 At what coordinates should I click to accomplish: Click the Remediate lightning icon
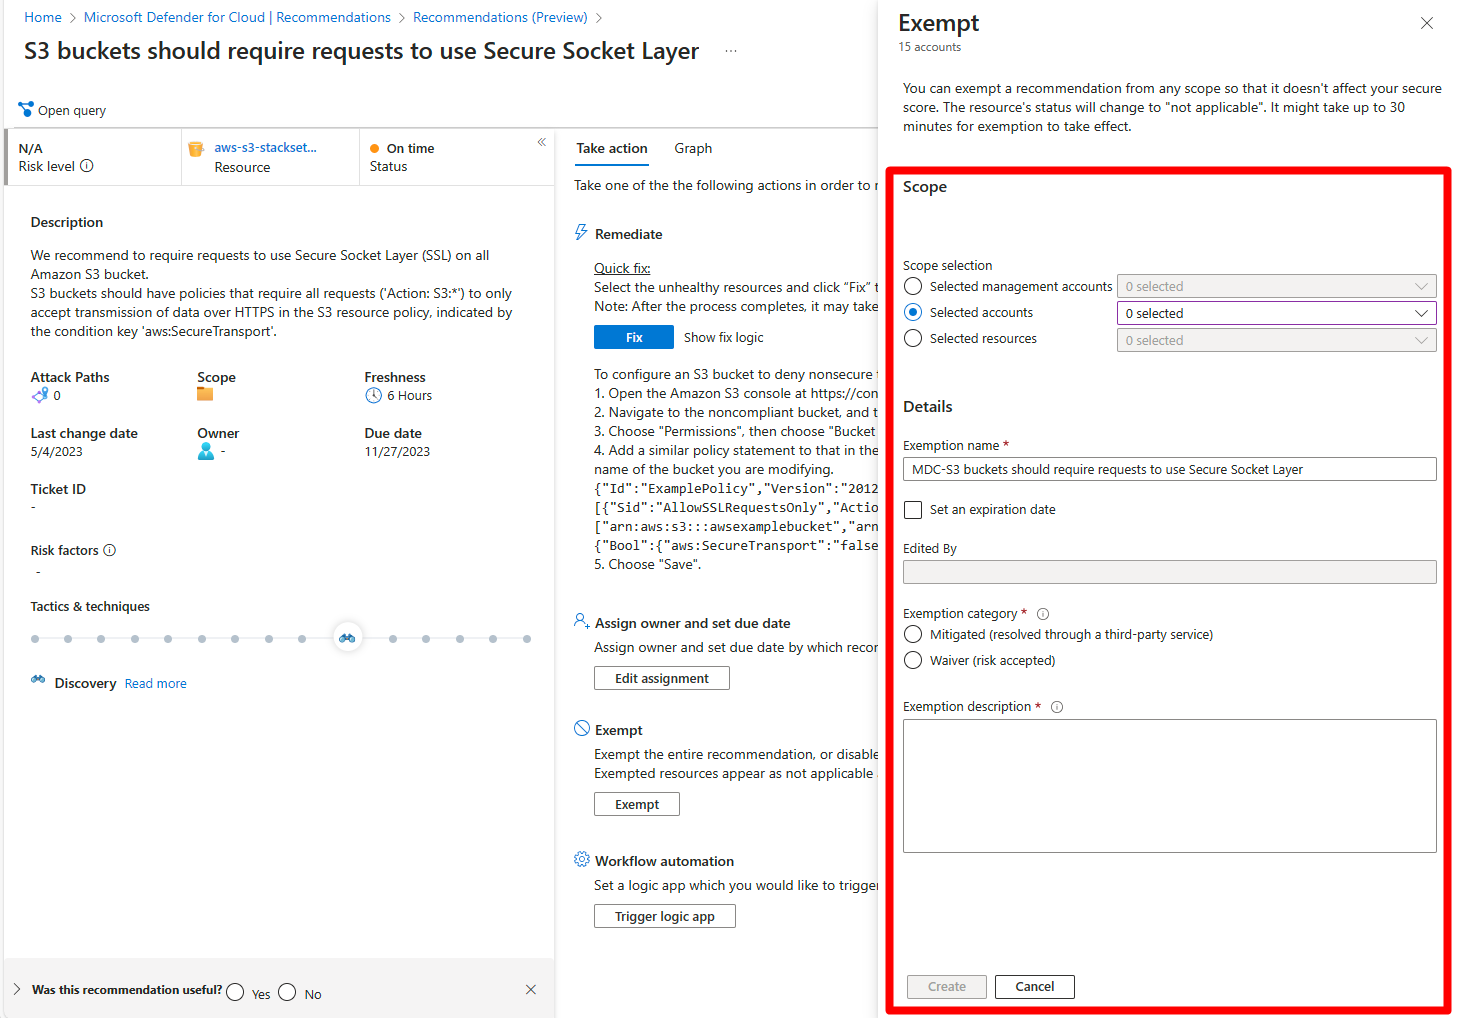[581, 233]
